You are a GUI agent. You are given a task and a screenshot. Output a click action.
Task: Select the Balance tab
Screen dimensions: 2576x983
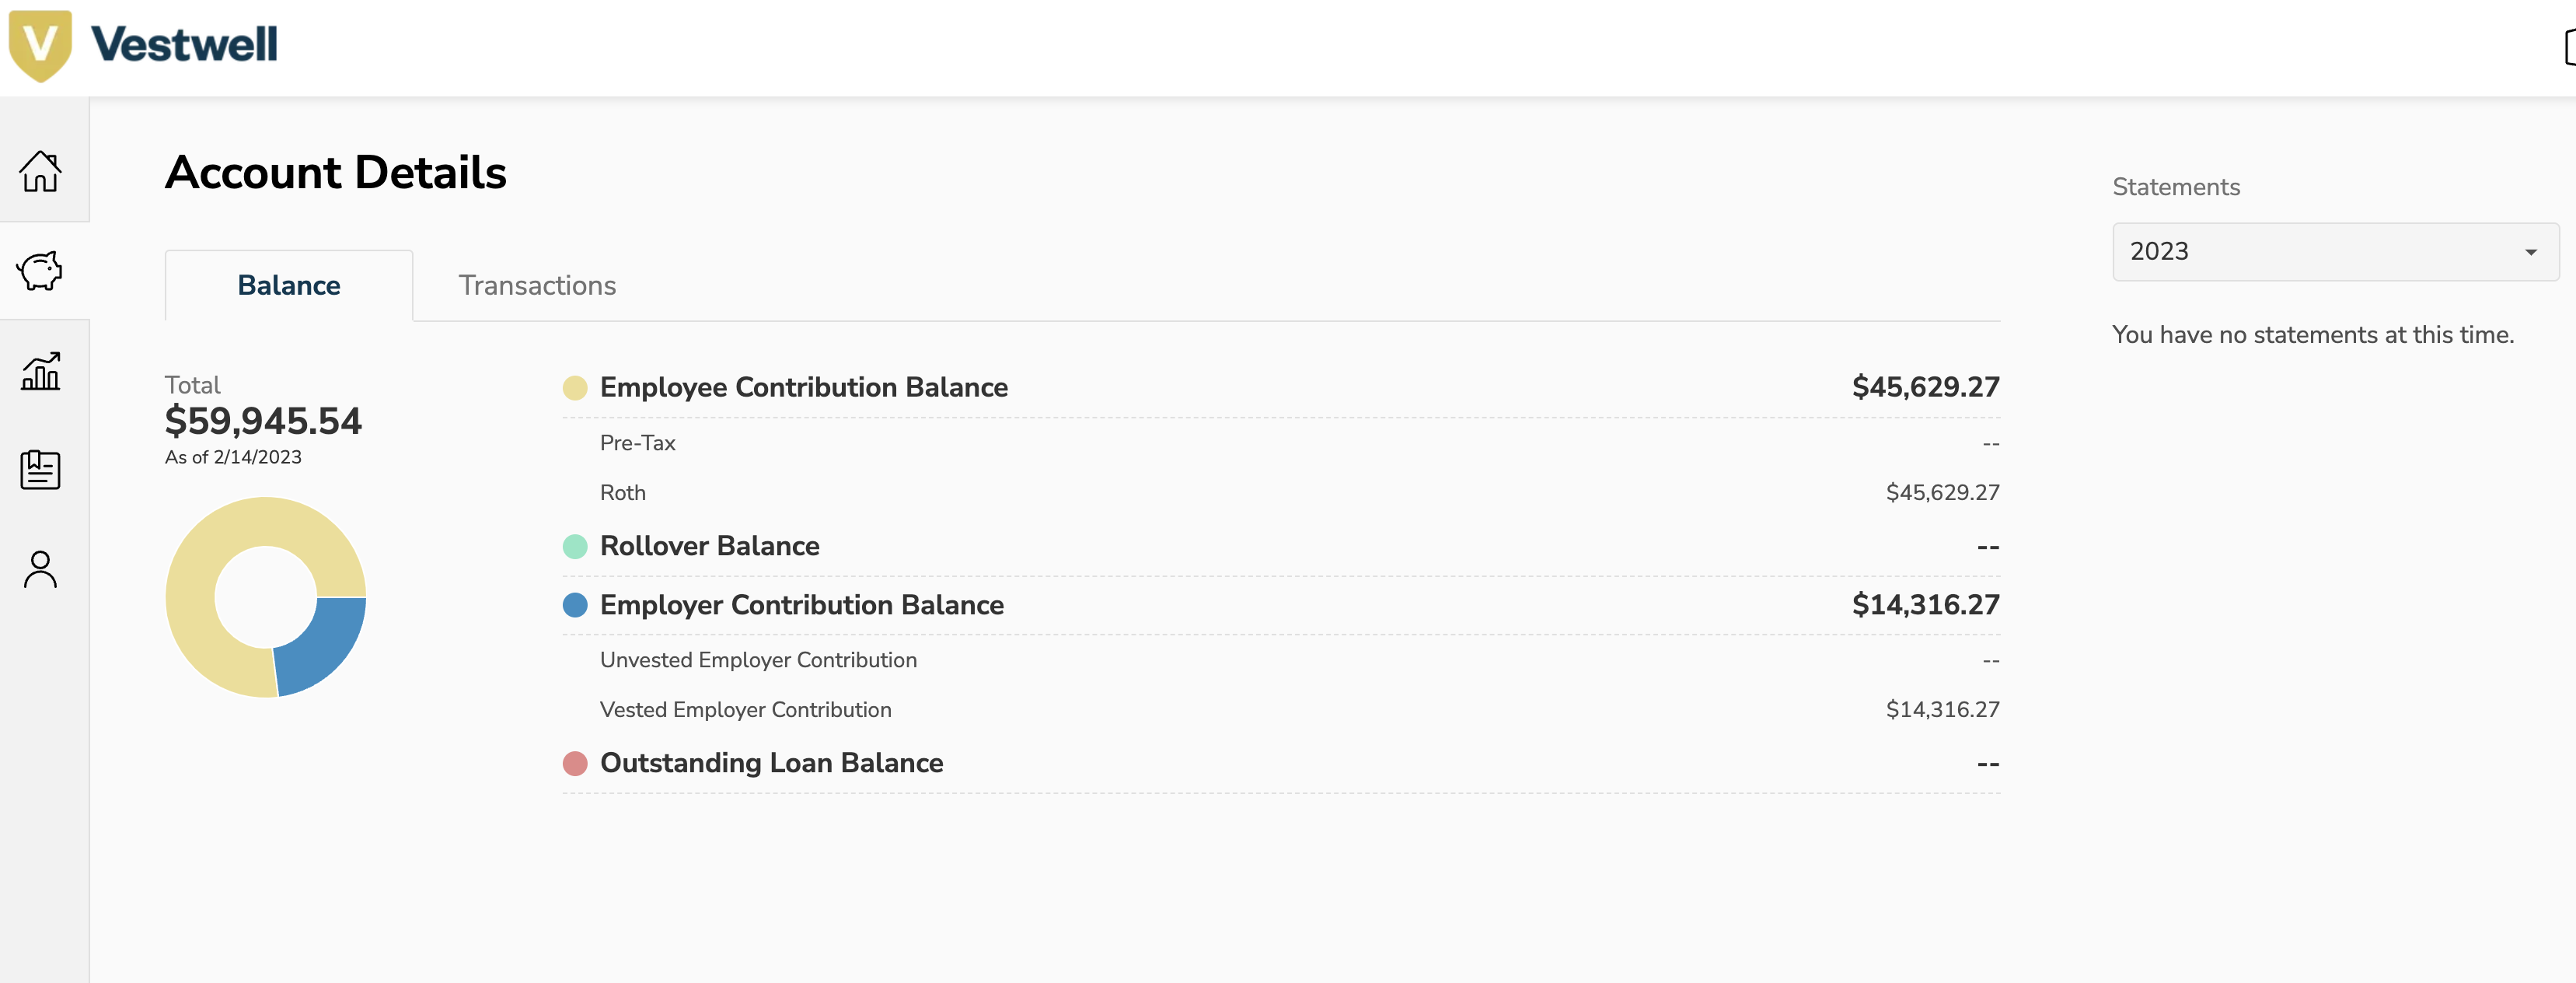[x=288, y=285]
